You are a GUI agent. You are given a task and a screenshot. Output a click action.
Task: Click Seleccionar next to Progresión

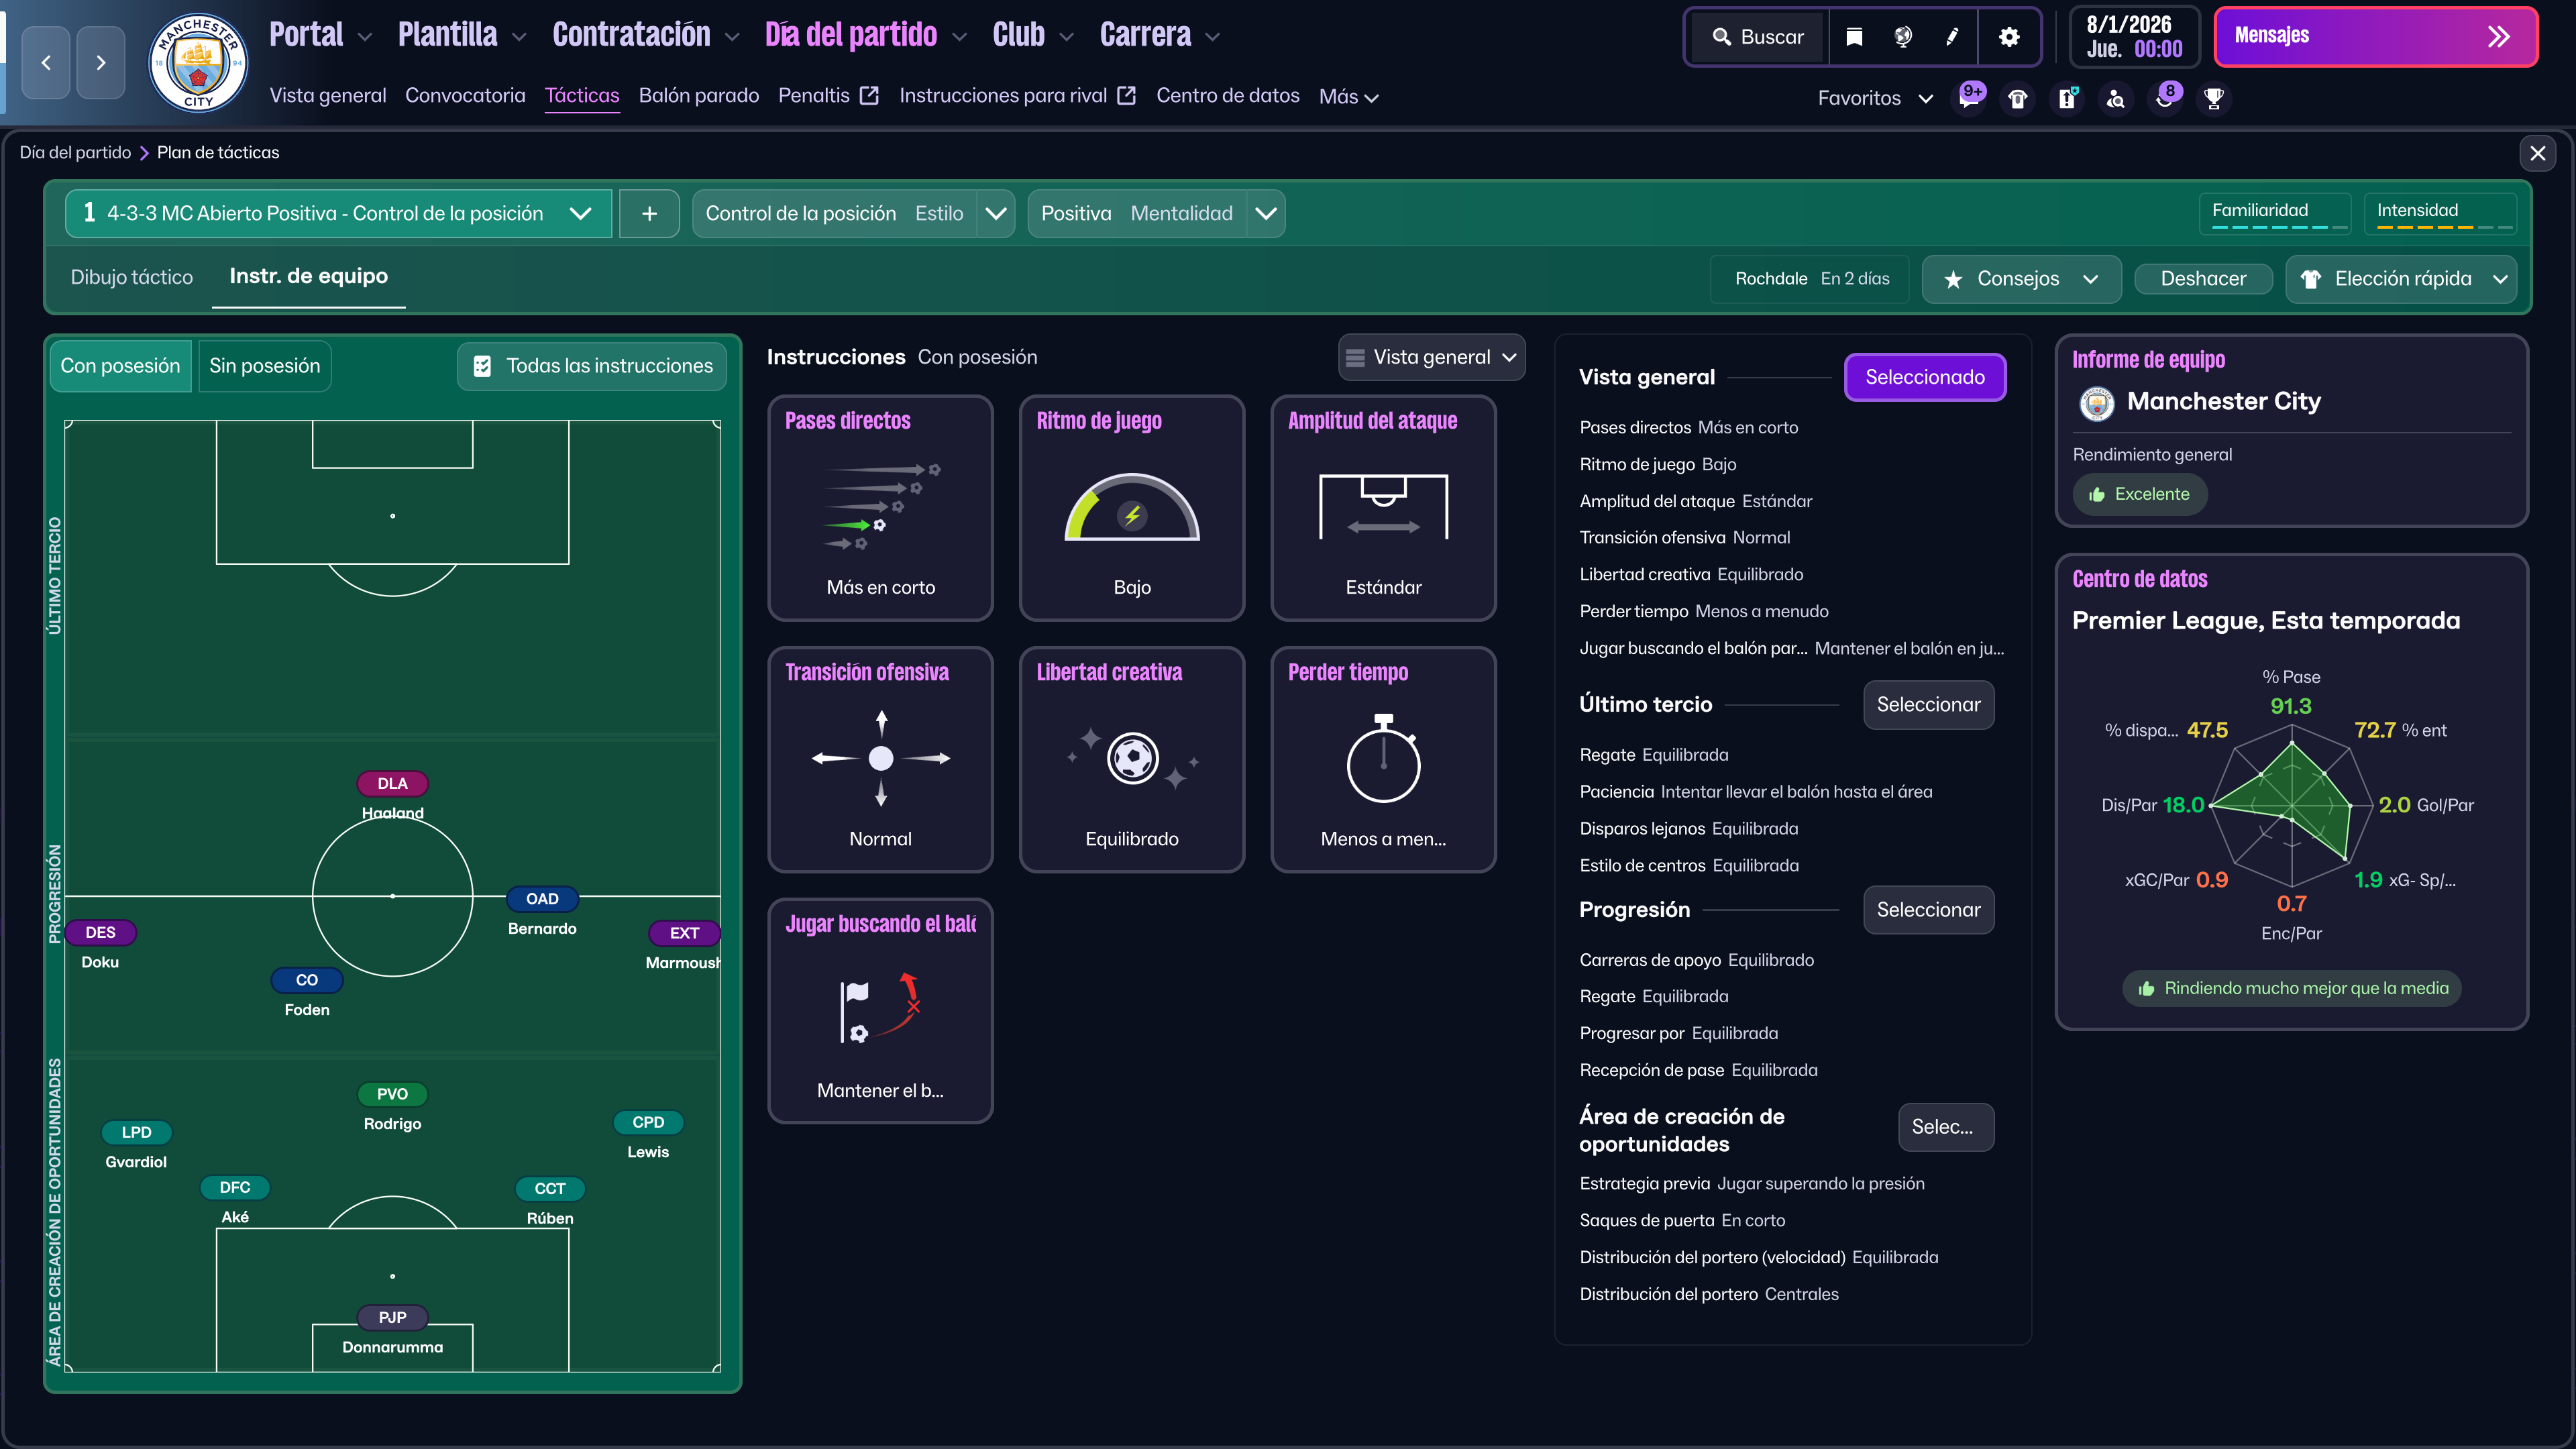[x=1928, y=910]
